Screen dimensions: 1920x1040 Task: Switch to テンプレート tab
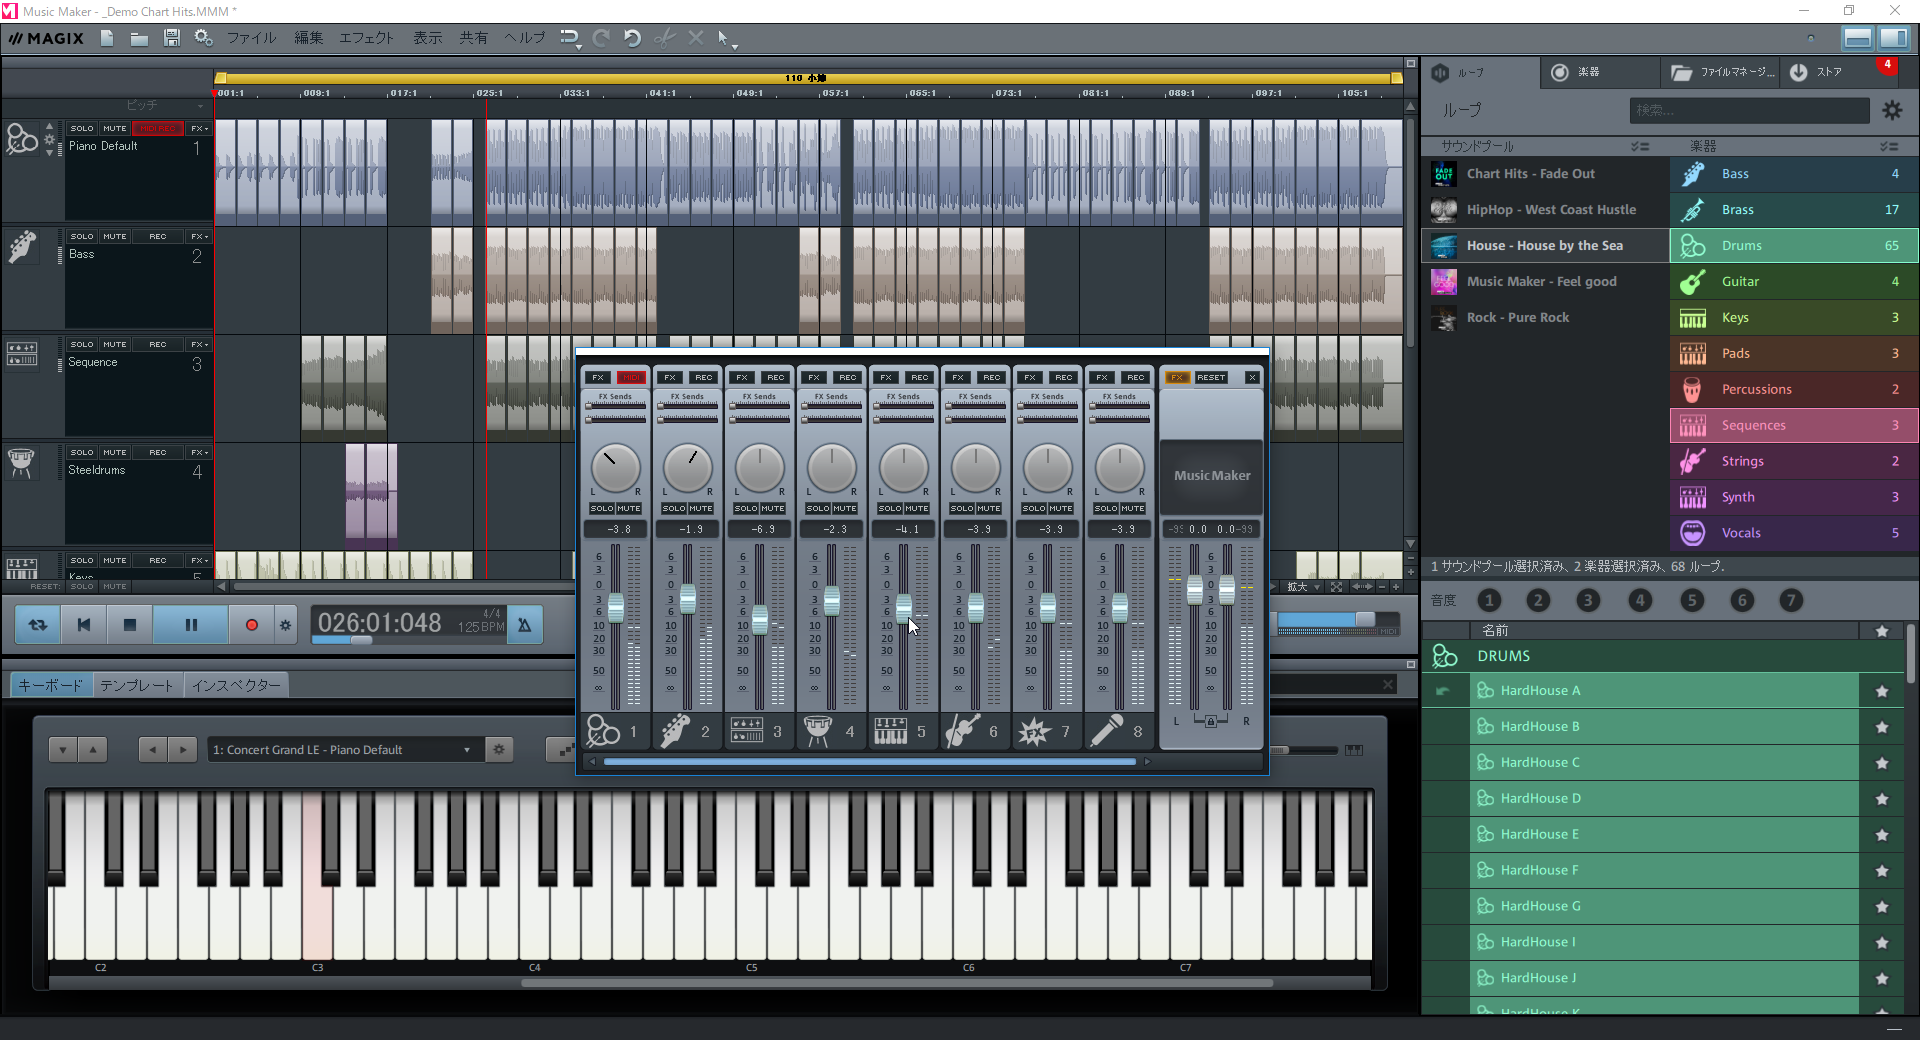138,686
